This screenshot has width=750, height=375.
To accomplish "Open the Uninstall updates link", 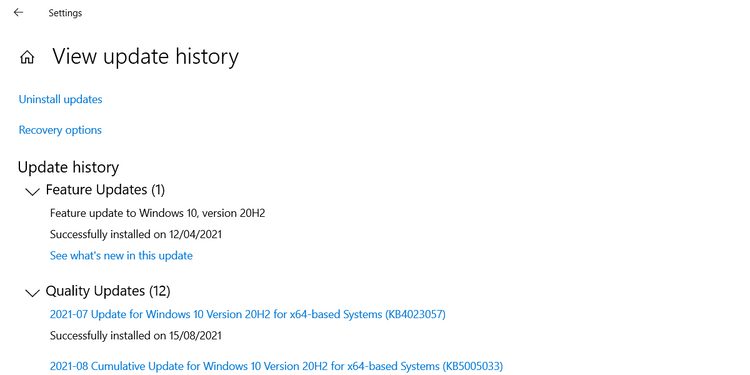I will pos(60,99).
